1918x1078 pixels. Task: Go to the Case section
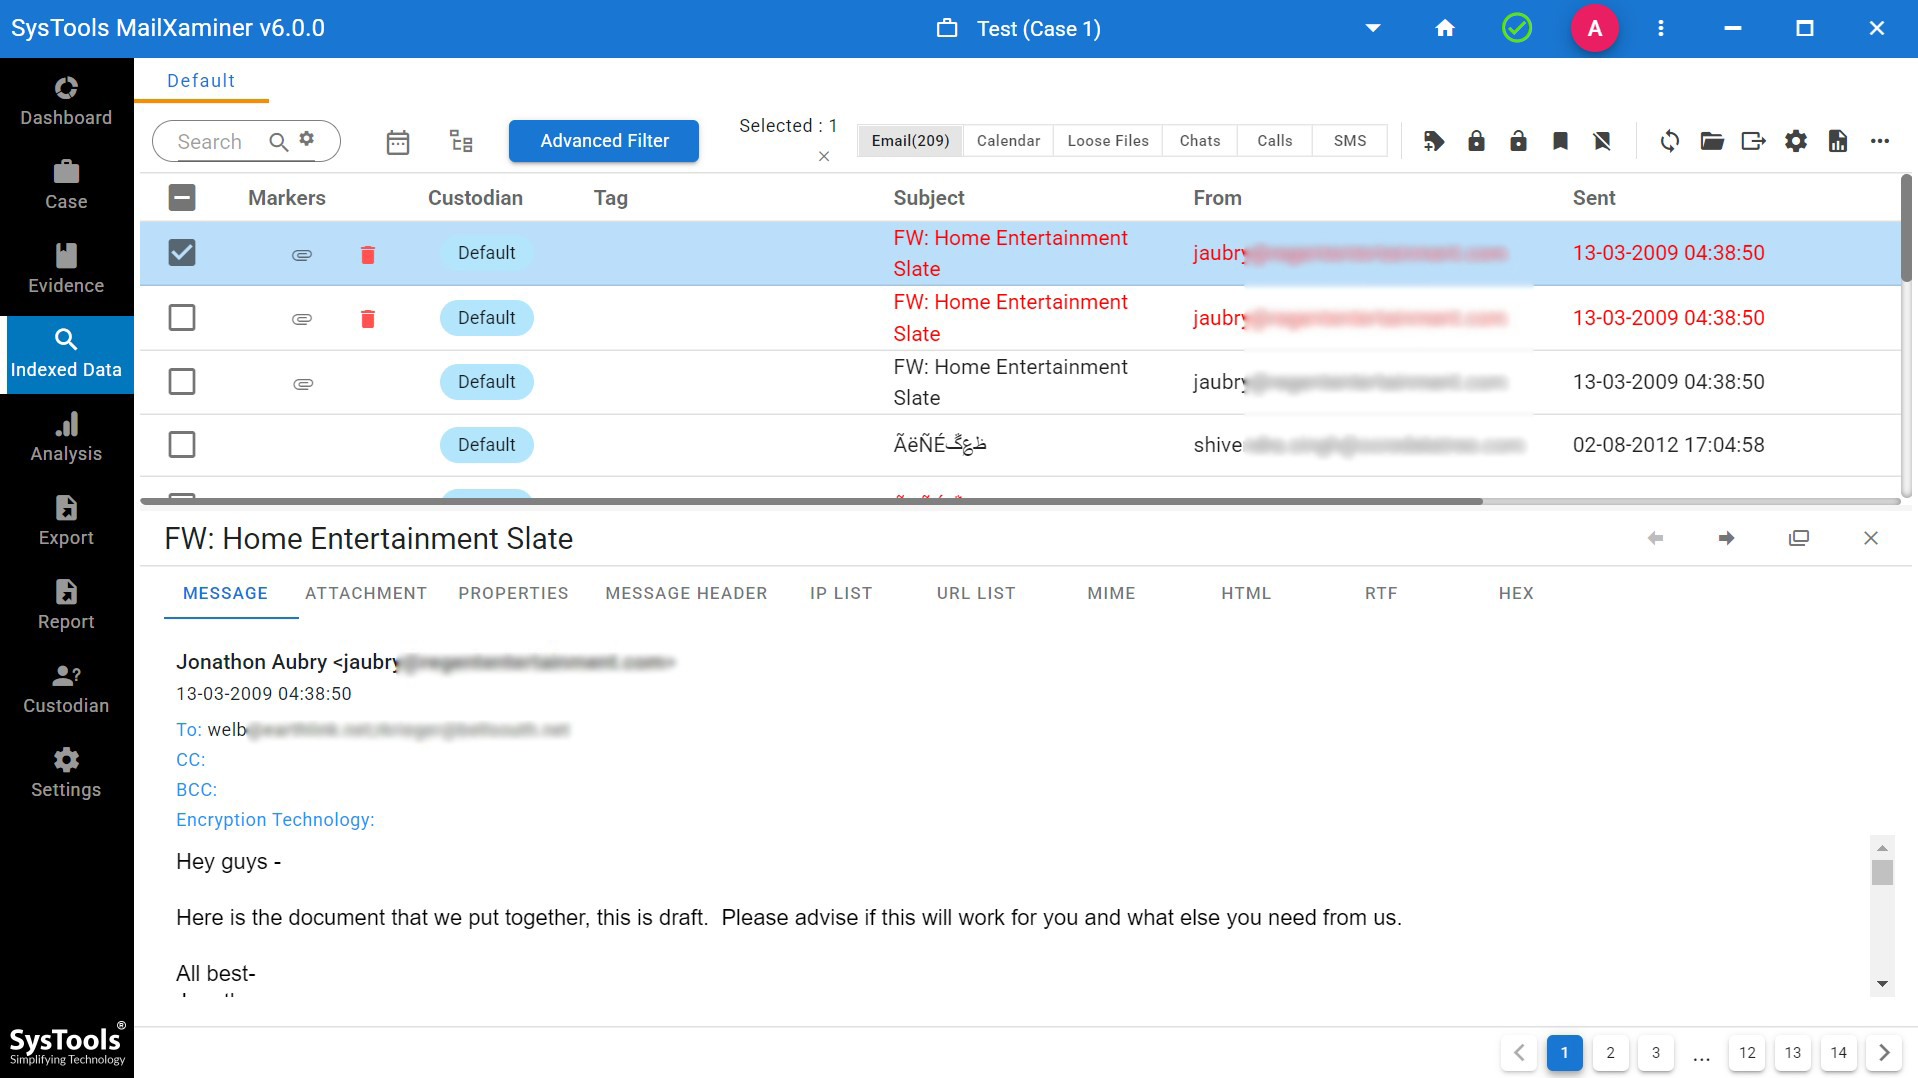[66, 186]
